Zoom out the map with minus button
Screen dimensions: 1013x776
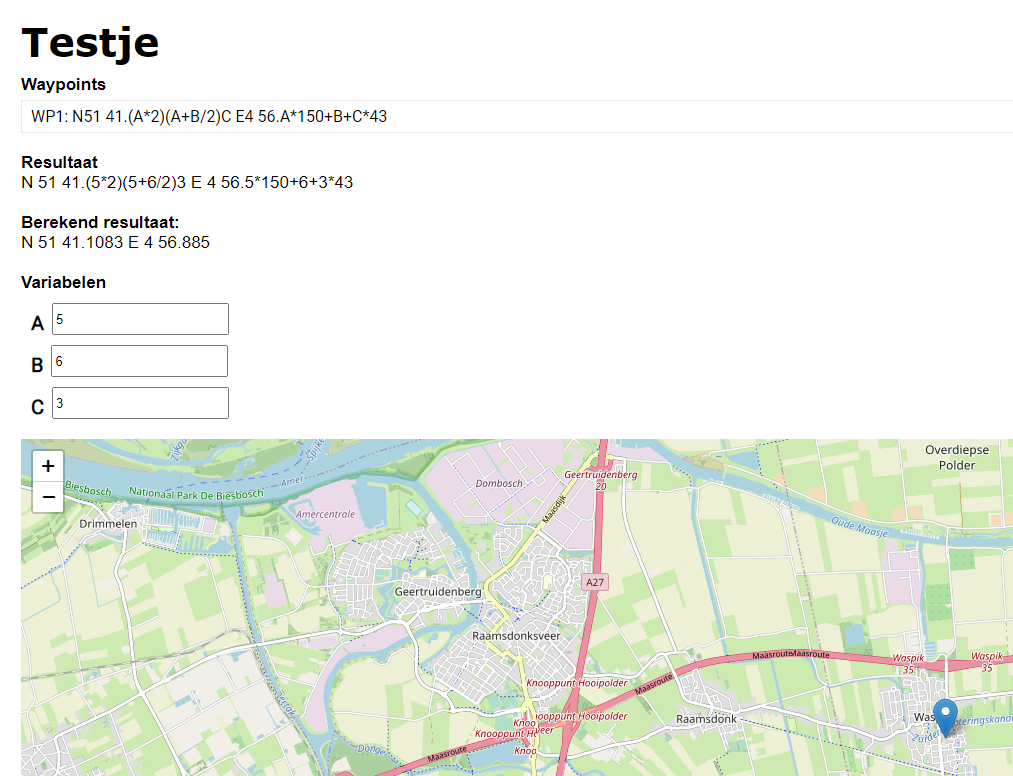(x=48, y=497)
